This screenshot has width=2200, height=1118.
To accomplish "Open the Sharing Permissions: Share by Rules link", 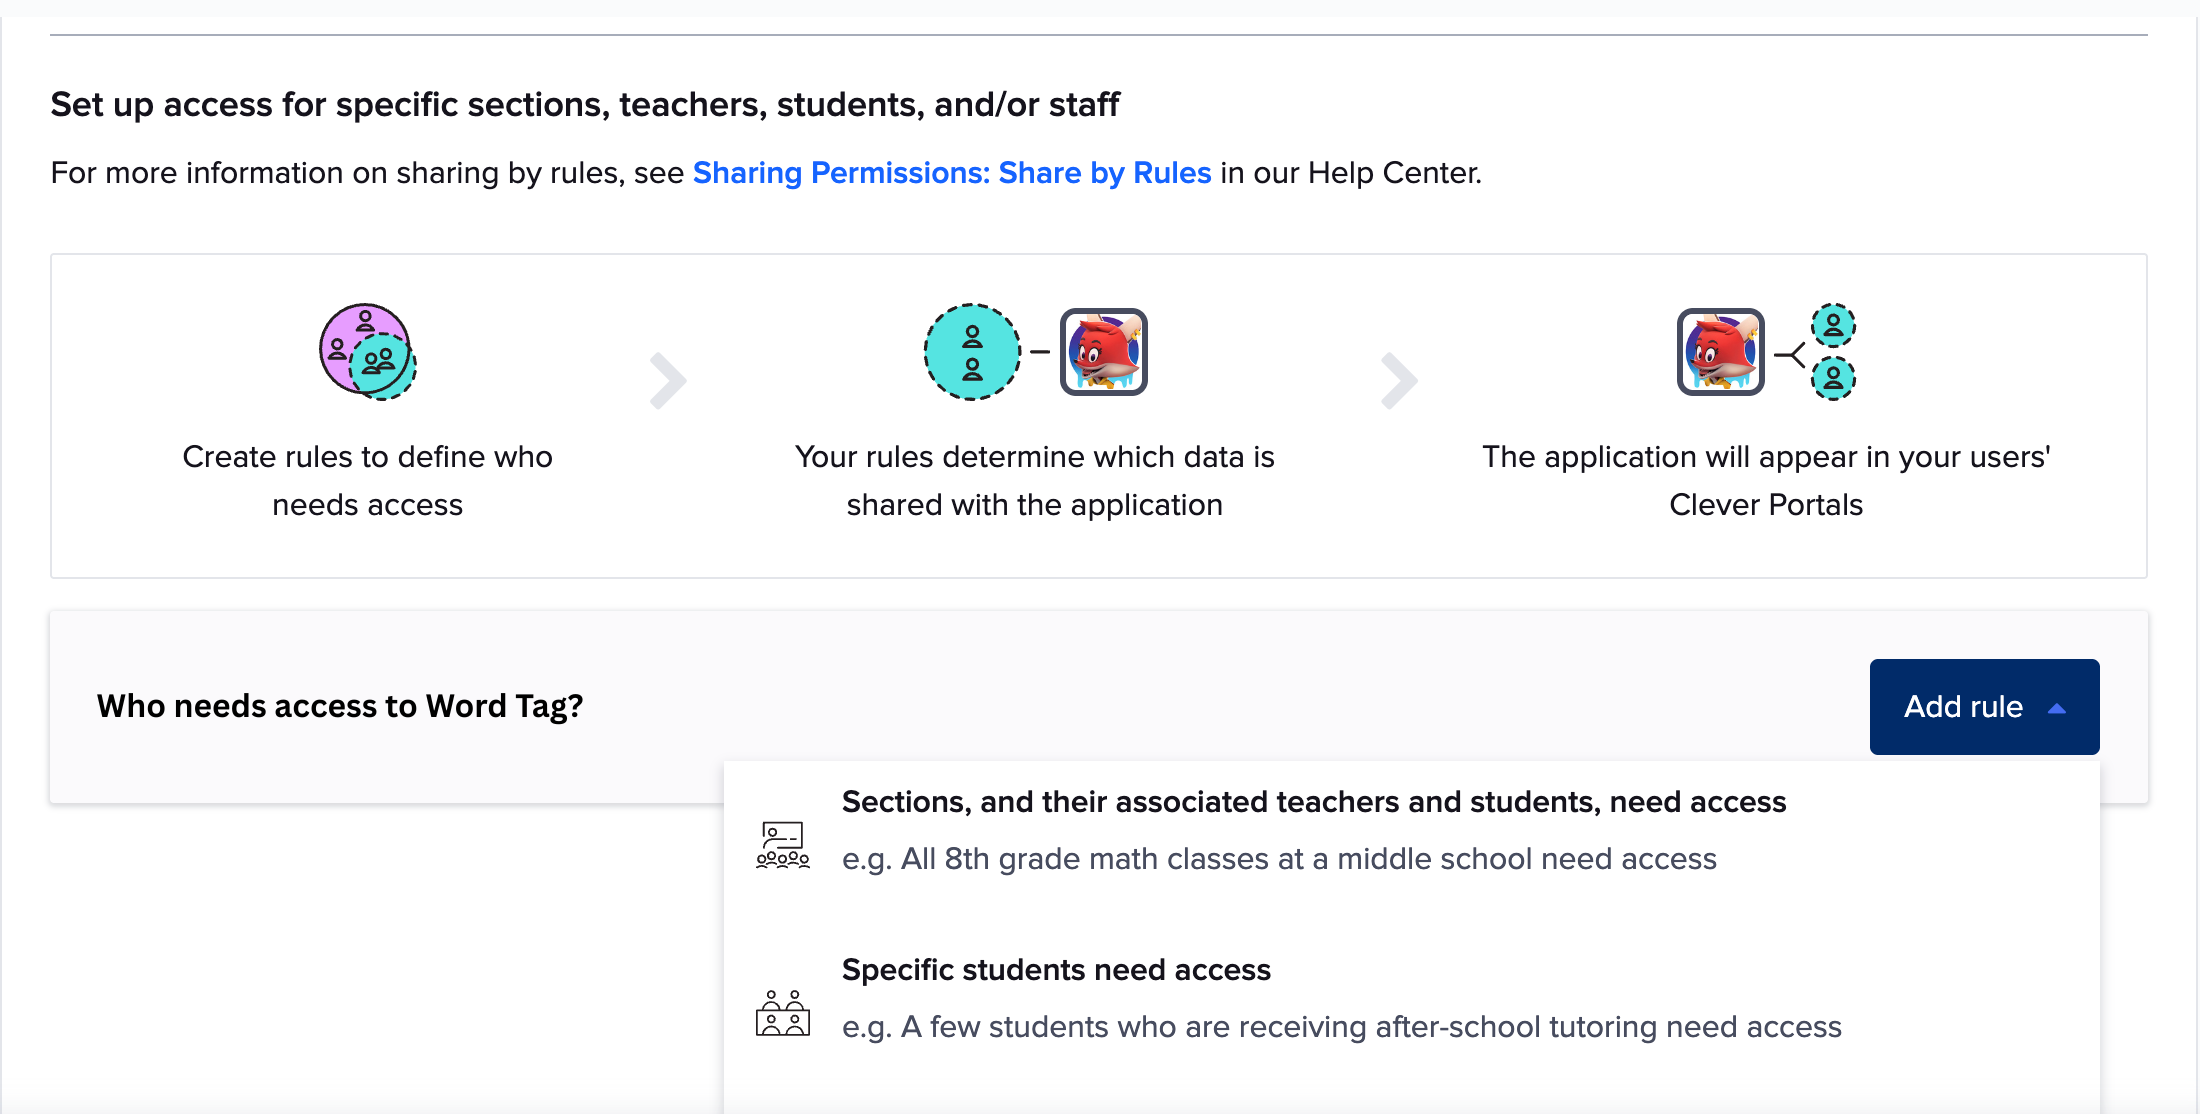I will click(951, 173).
